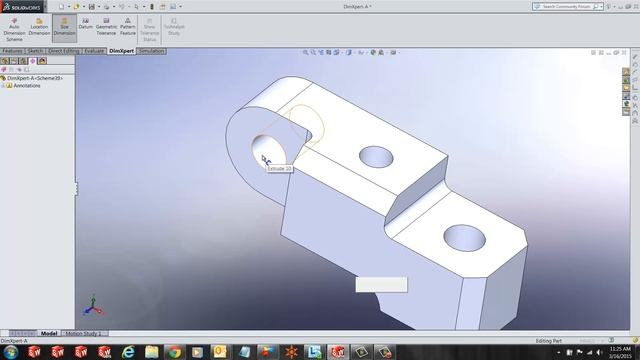The height and width of the screenshot is (360, 640).
Task: Open the PropertyManager tab icon
Action: point(14,61)
